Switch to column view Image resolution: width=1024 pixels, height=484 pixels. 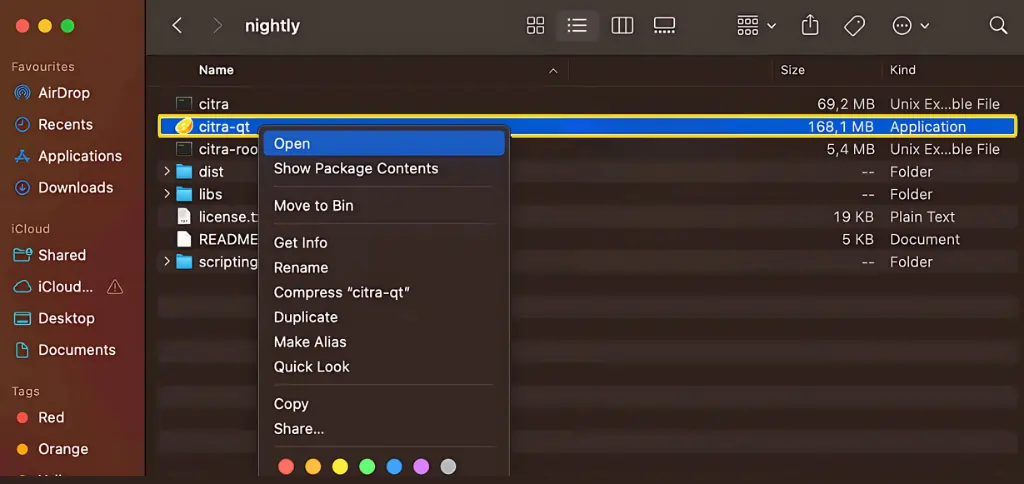622,26
